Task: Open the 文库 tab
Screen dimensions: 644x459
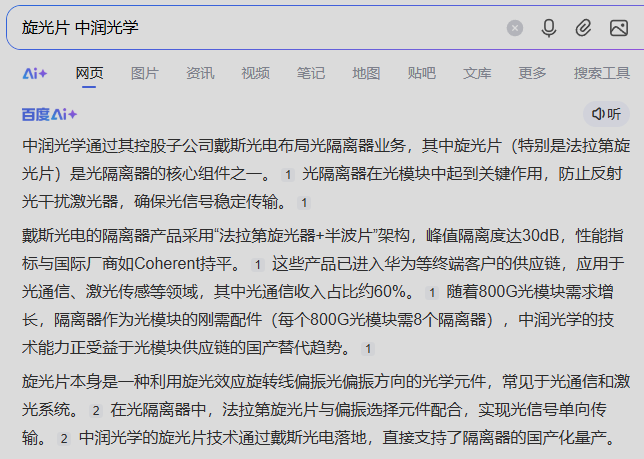Action: click(477, 73)
